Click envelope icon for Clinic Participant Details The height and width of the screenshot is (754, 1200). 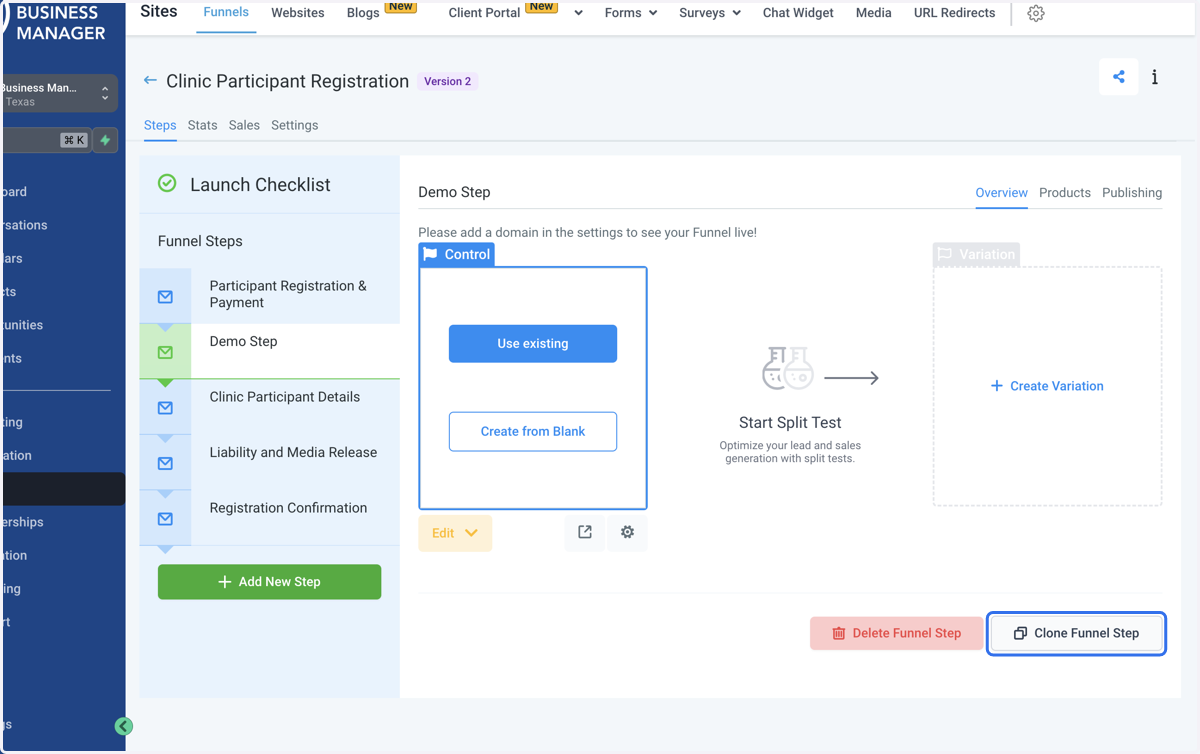166,408
